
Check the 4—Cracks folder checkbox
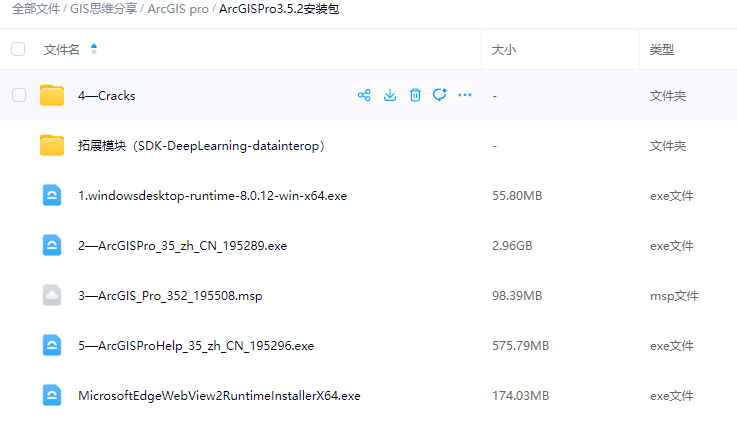[x=19, y=95]
